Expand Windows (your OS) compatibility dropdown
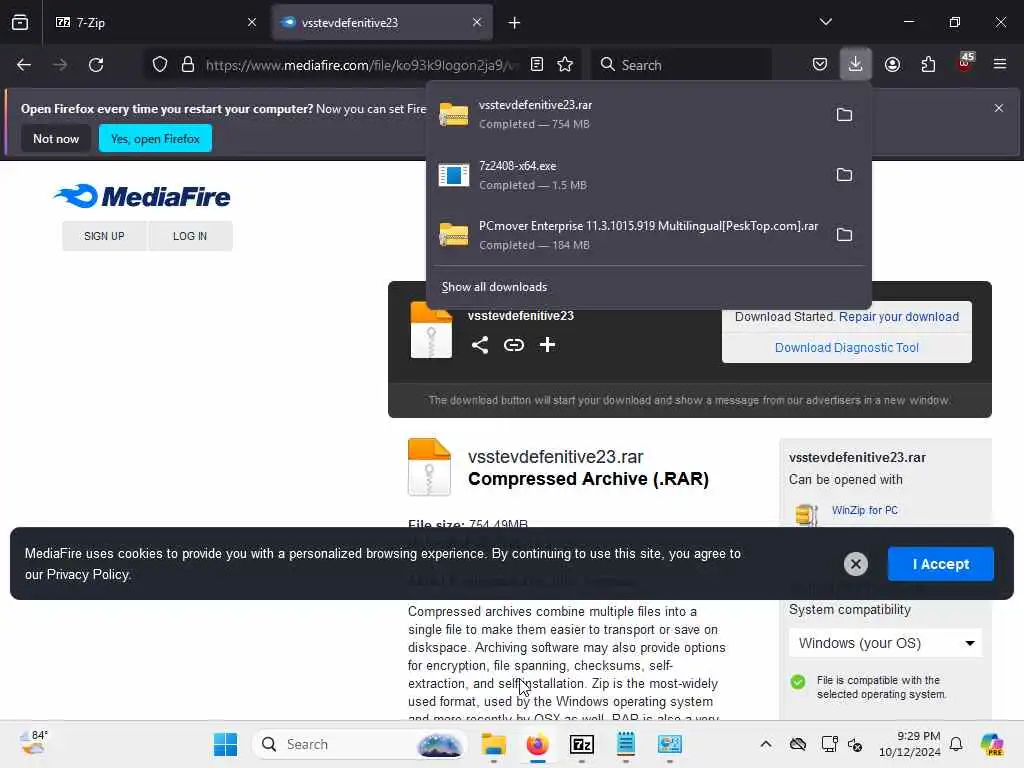Viewport: 1024px width, 768px height. pyautogui.click(x=886, y=643)
